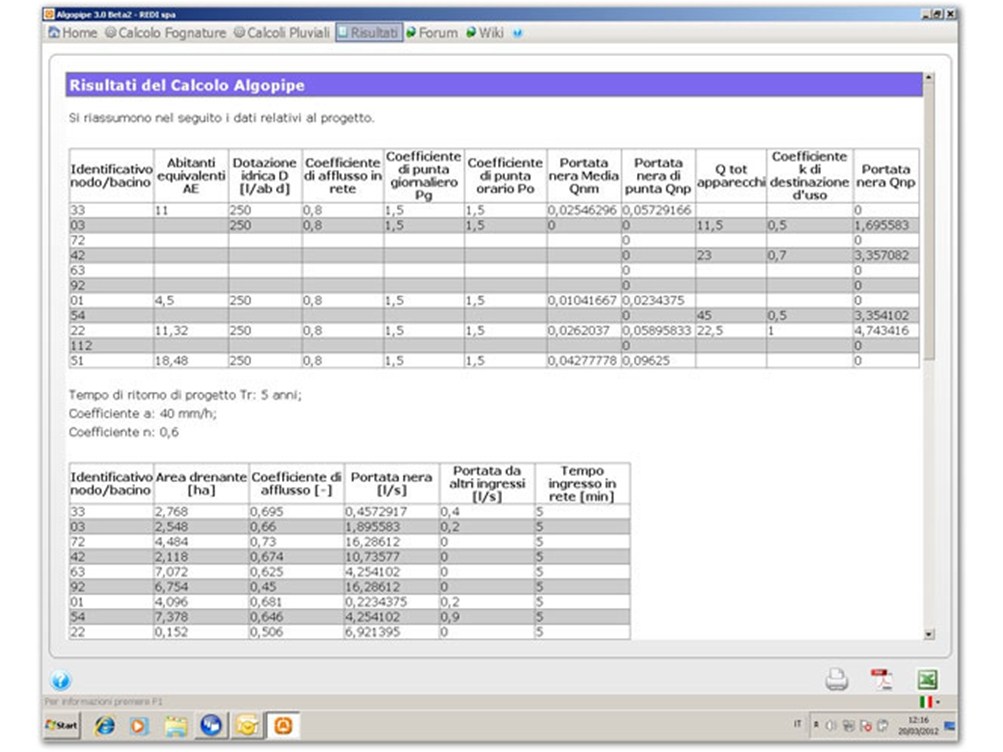Click the Abitanti equivalenti AE column header

click(x=190, y=176)
